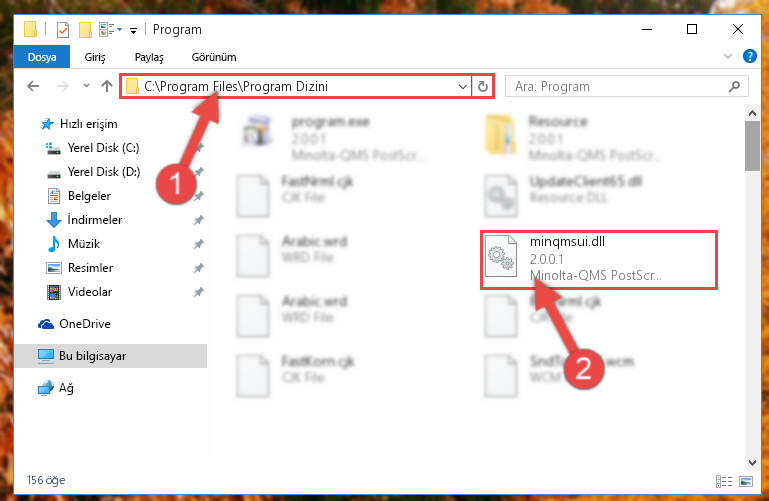The image size is (769, 501).
Task: Open recent locations dropdown arrow
Action: point(86,86)
